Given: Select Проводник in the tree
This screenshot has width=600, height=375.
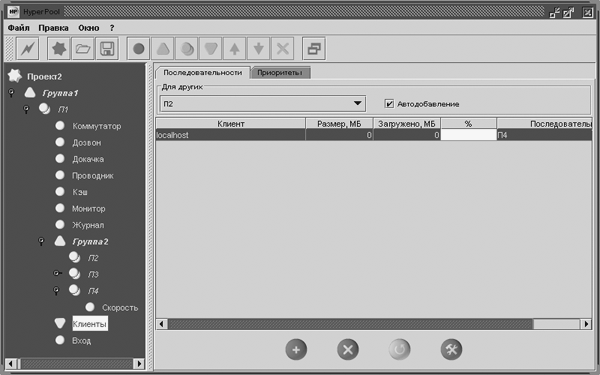Looking at the screenshot, I should coord(93,176).
